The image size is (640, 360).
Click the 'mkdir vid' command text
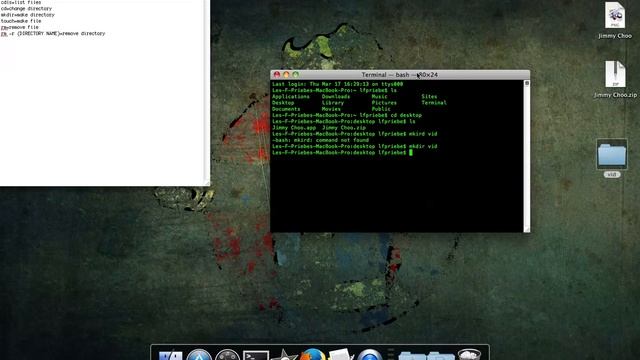[x=423, y=146]
